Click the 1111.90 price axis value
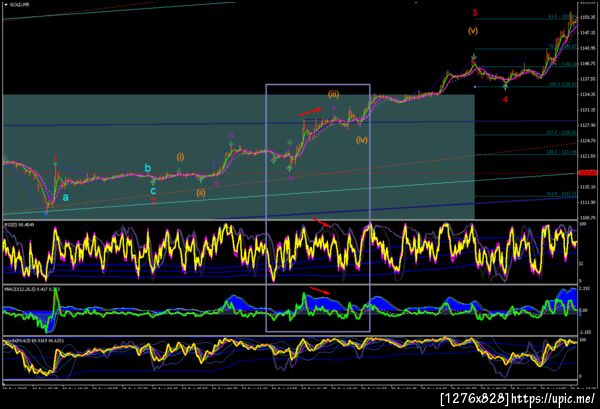 click(x=587, y=202)
